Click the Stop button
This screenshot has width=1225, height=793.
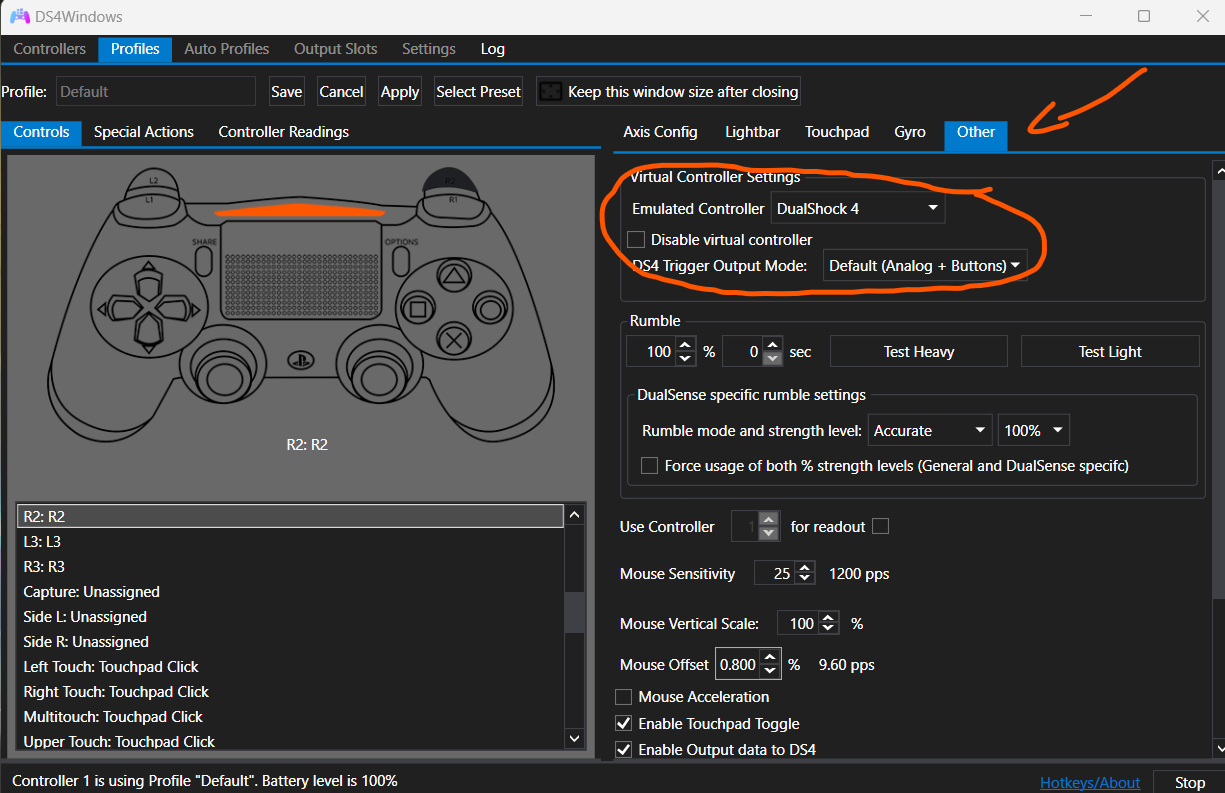[1190, 783]
